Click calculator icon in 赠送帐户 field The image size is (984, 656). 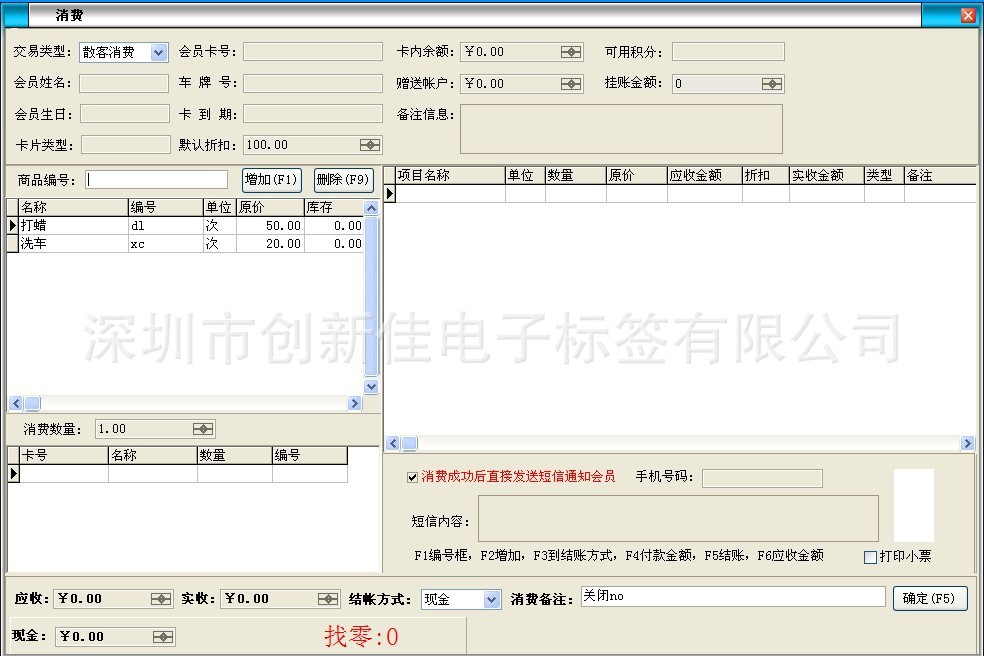point(570,84)
